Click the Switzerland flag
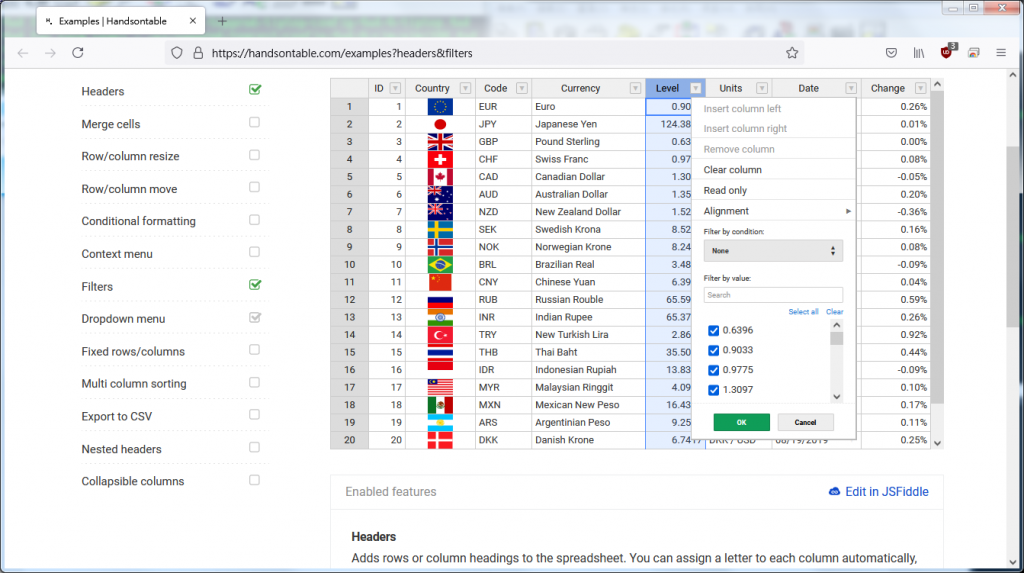1024x573 pixels. click(440, 159)
